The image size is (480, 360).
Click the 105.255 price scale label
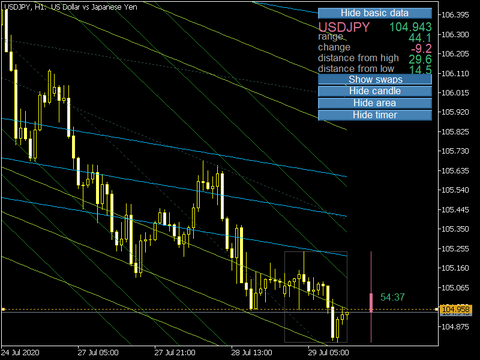pos(455,249)
